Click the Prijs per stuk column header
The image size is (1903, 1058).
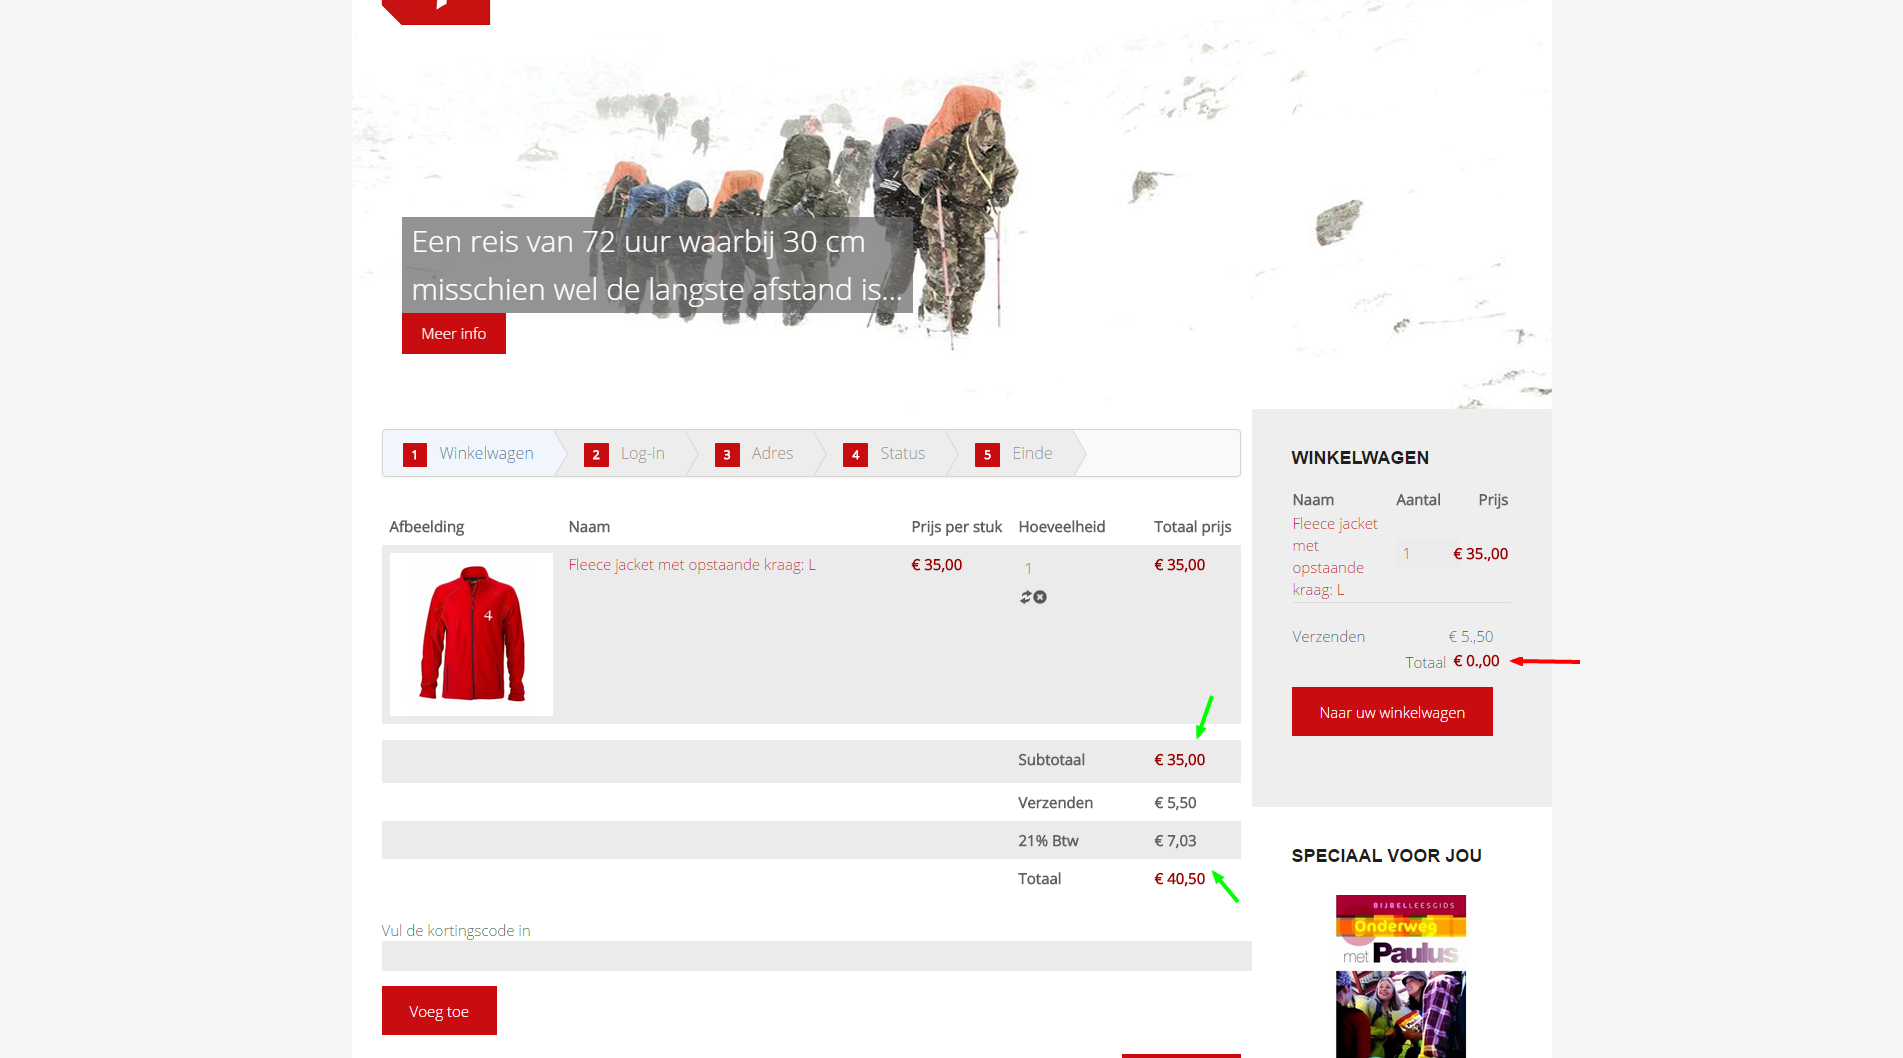coord(956,527)
